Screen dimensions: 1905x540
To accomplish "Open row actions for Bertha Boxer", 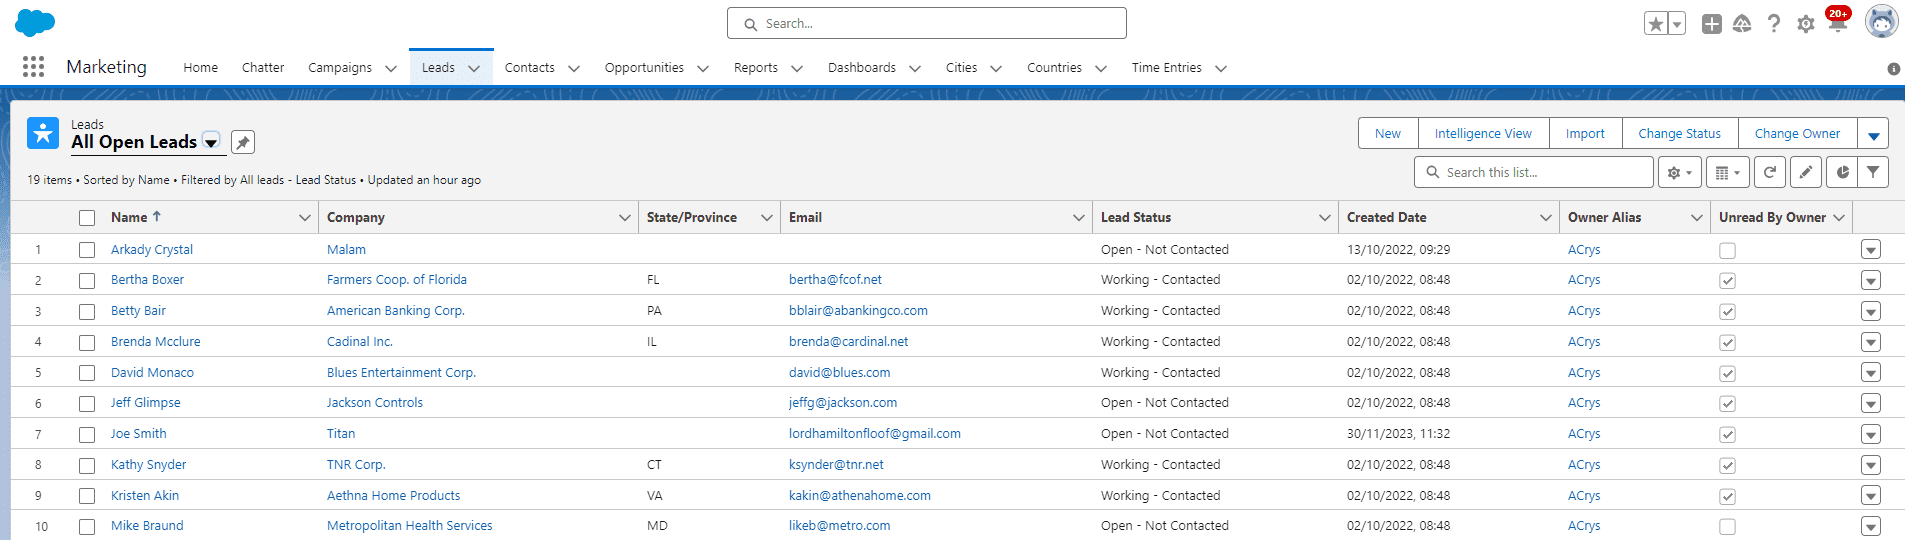I will coord(1871,281).
